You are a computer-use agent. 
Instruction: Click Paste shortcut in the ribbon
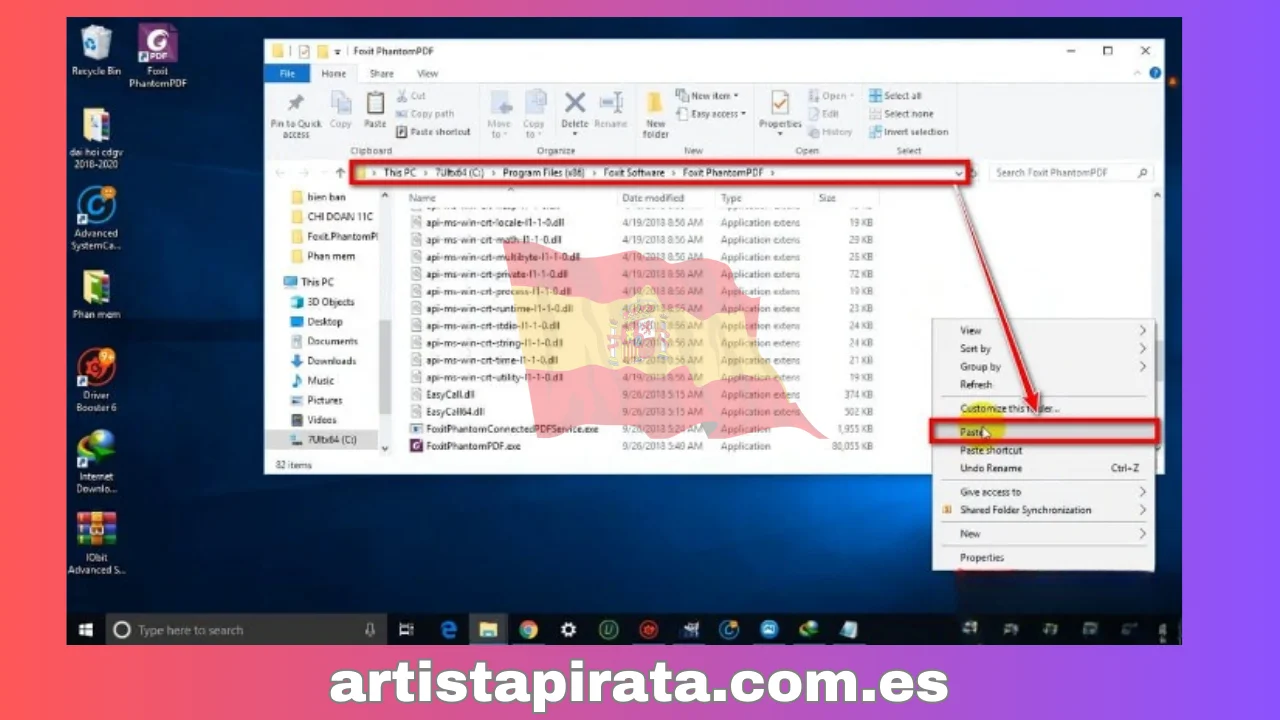click(433, 132)
